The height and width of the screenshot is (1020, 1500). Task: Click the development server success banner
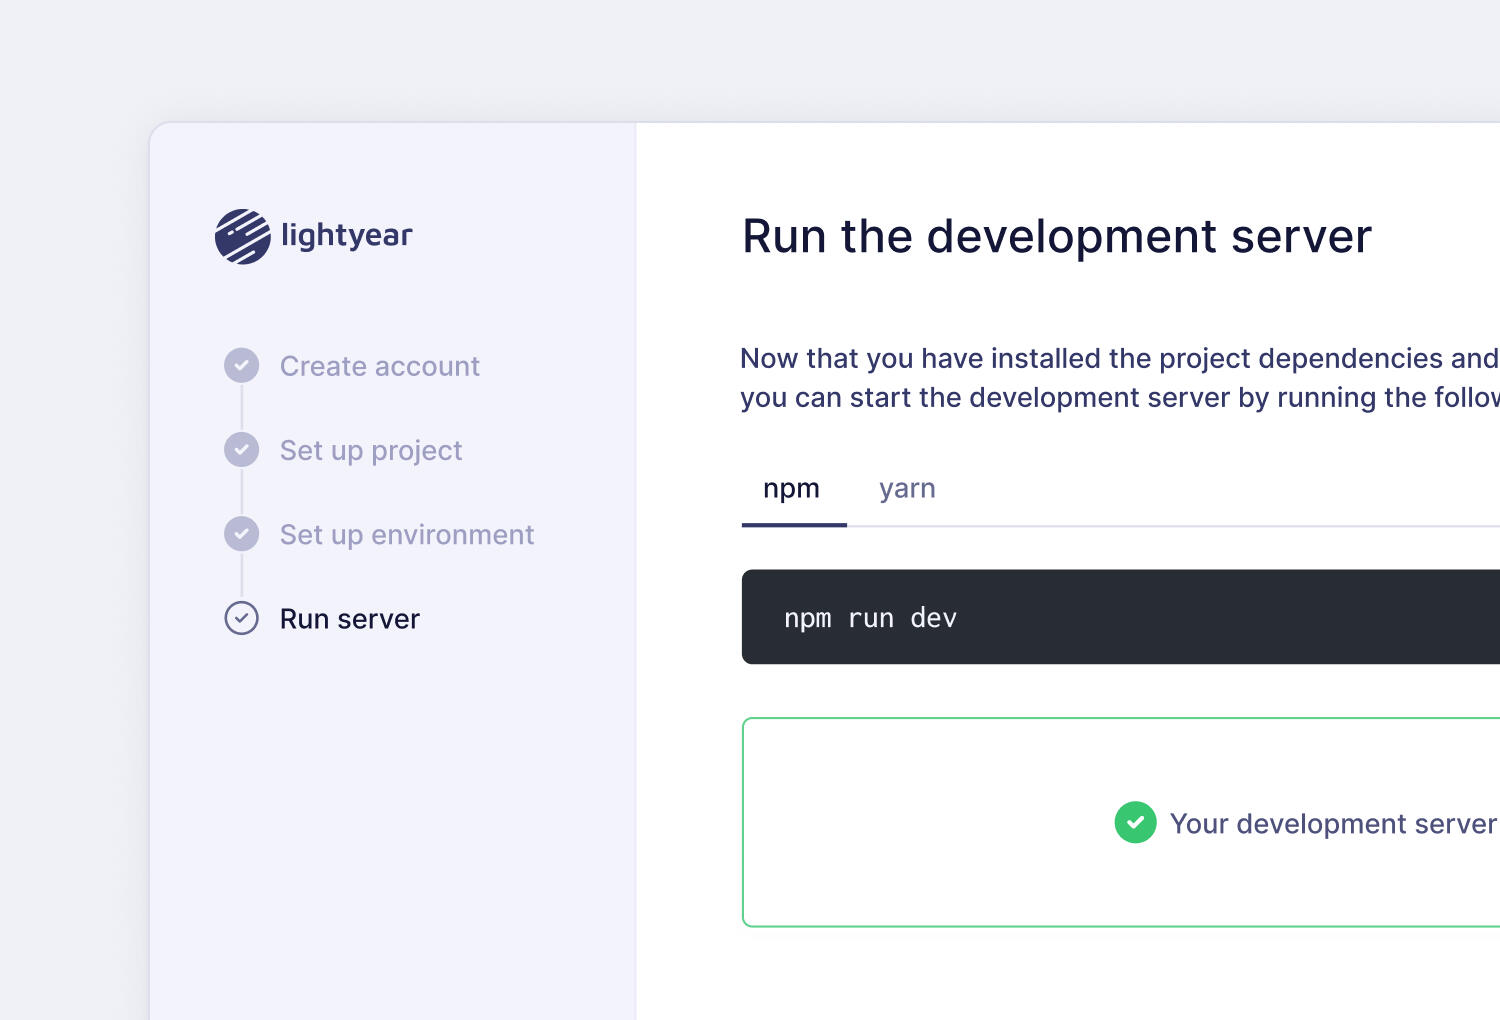click(1120, 822)
